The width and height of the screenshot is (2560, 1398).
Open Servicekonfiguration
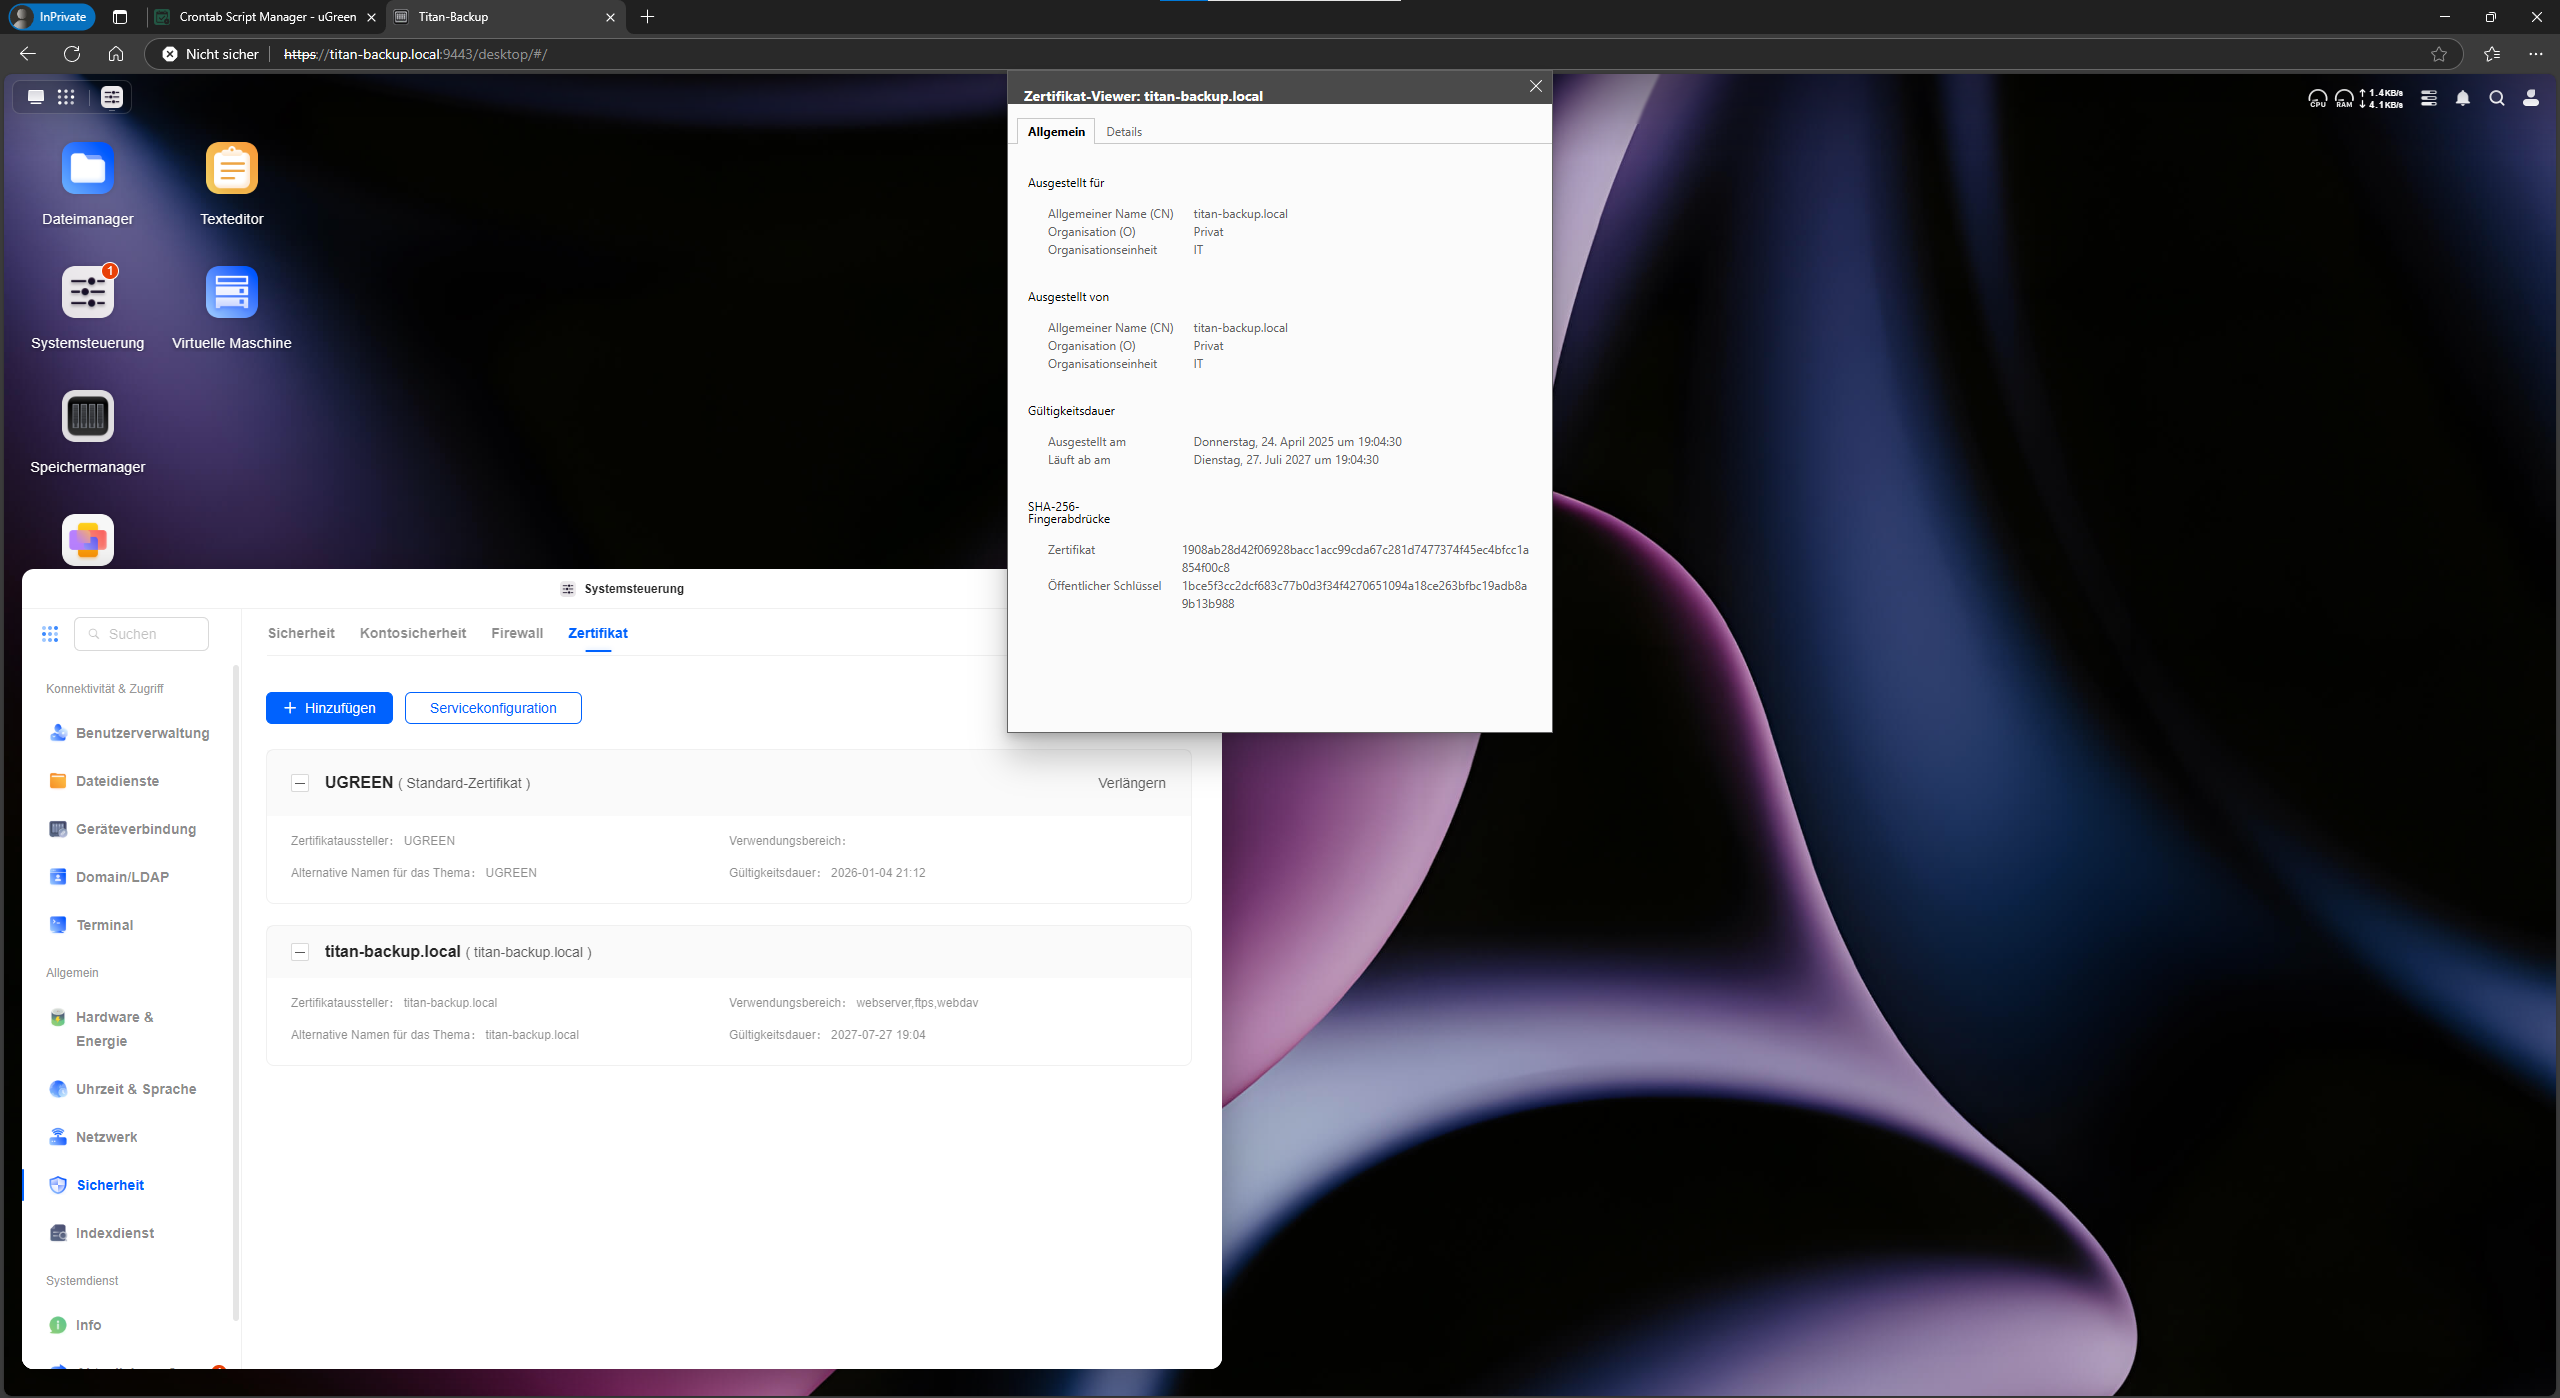tap(493, 708)
